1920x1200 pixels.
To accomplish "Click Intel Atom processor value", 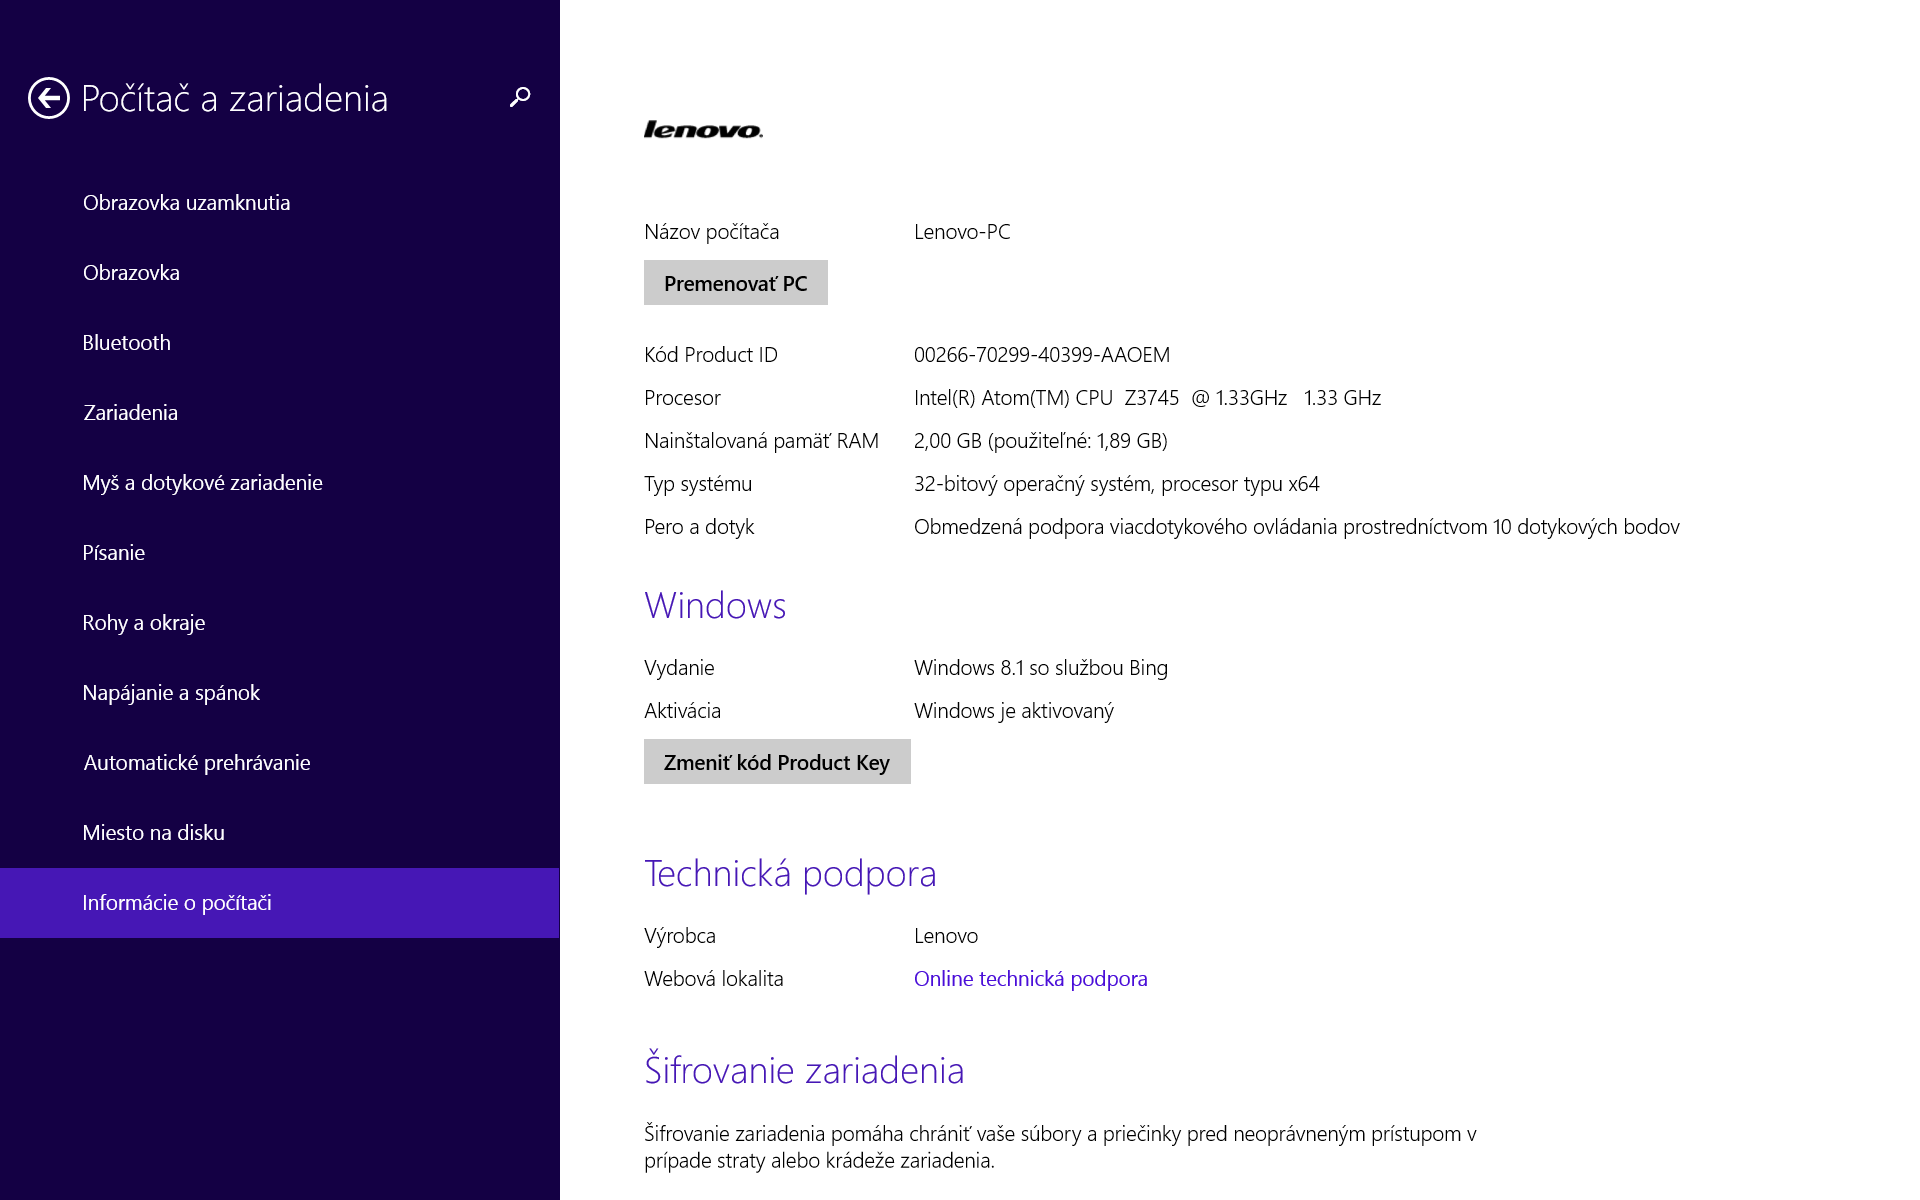I will (1147, 398).
